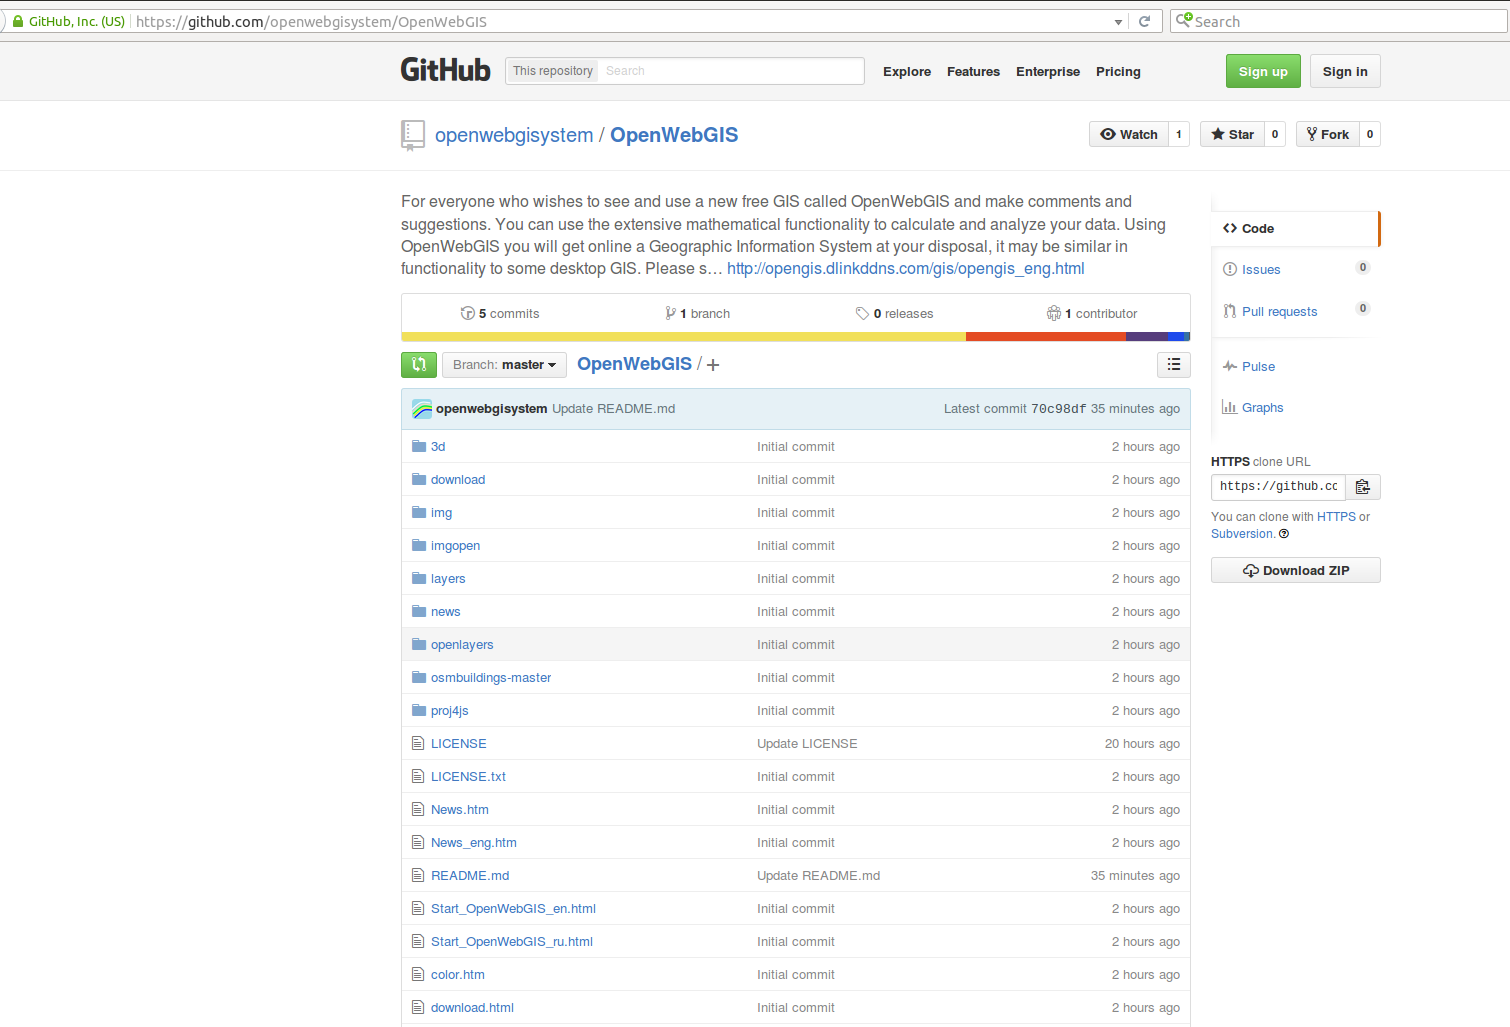Click the repository book icon beside openwebgisystem

412,135
